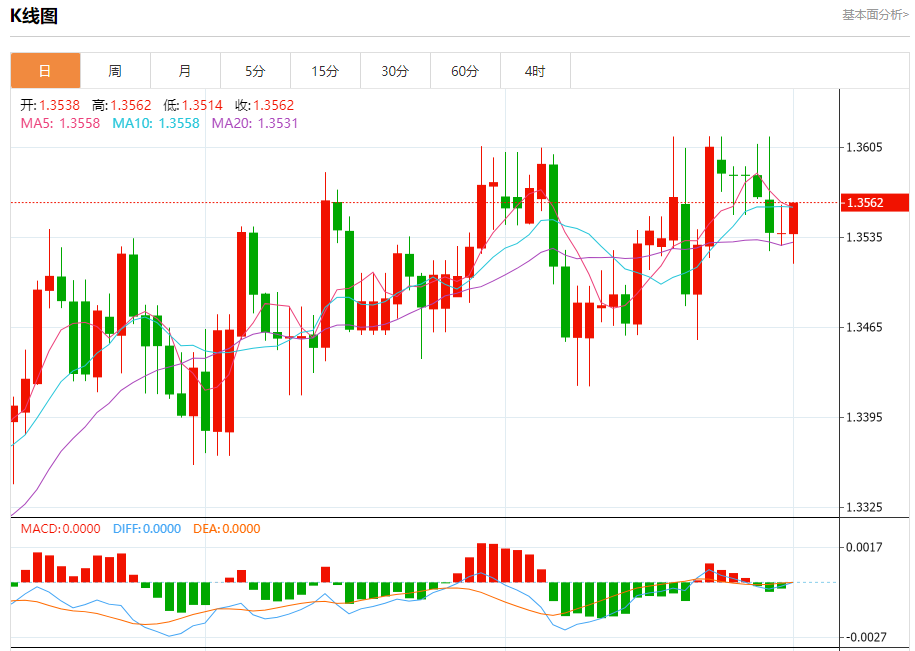Click the MACD:0.0000 indicator label
Screen dimensions: 915x651
[x=61, y=529]
